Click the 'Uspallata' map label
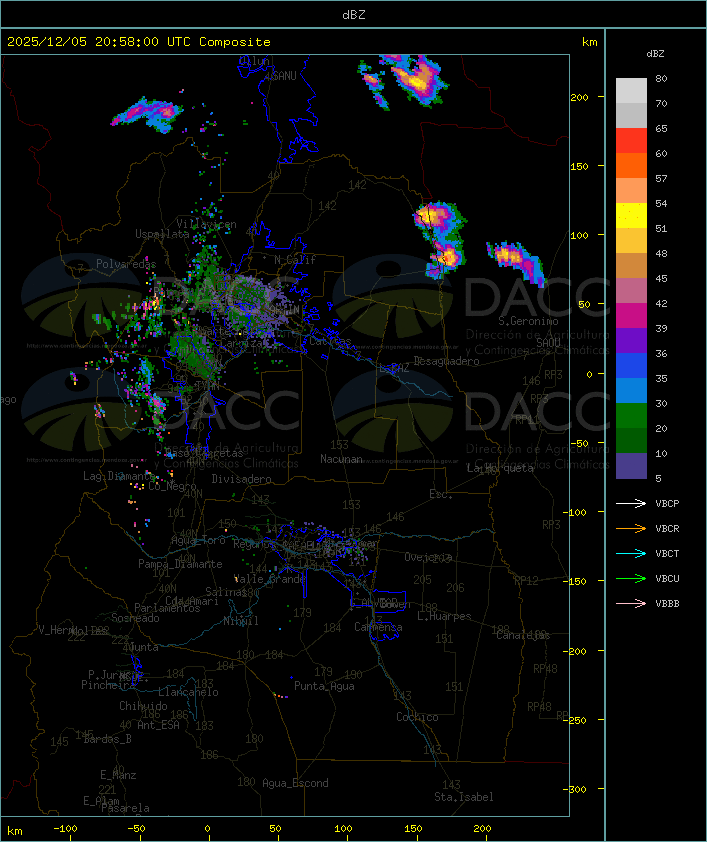The image size is (707, 842). pos(162,234)
